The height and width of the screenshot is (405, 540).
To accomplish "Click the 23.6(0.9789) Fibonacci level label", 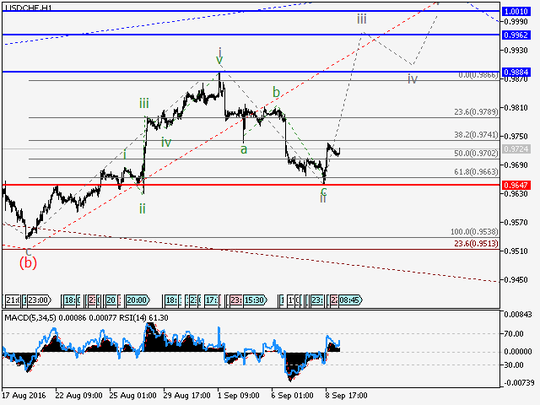I will tap(476, 112).
